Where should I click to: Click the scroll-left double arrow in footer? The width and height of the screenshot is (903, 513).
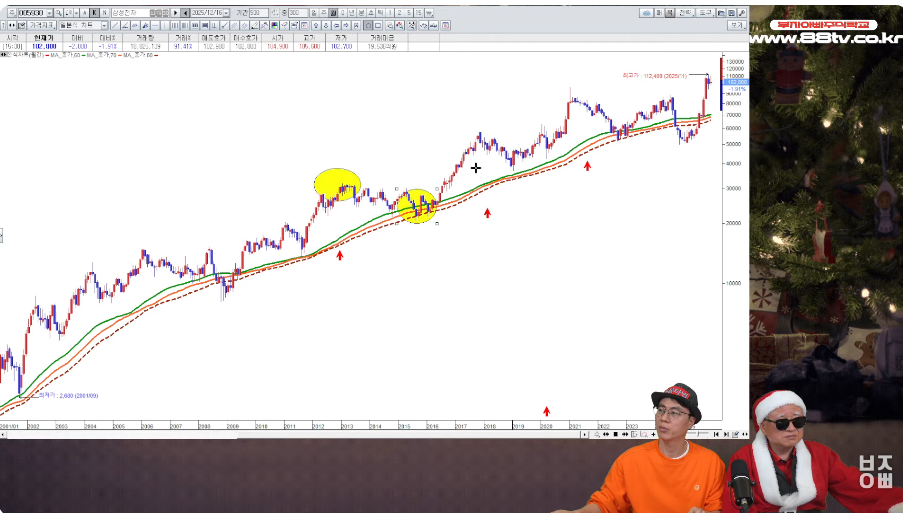coord(606,434)
